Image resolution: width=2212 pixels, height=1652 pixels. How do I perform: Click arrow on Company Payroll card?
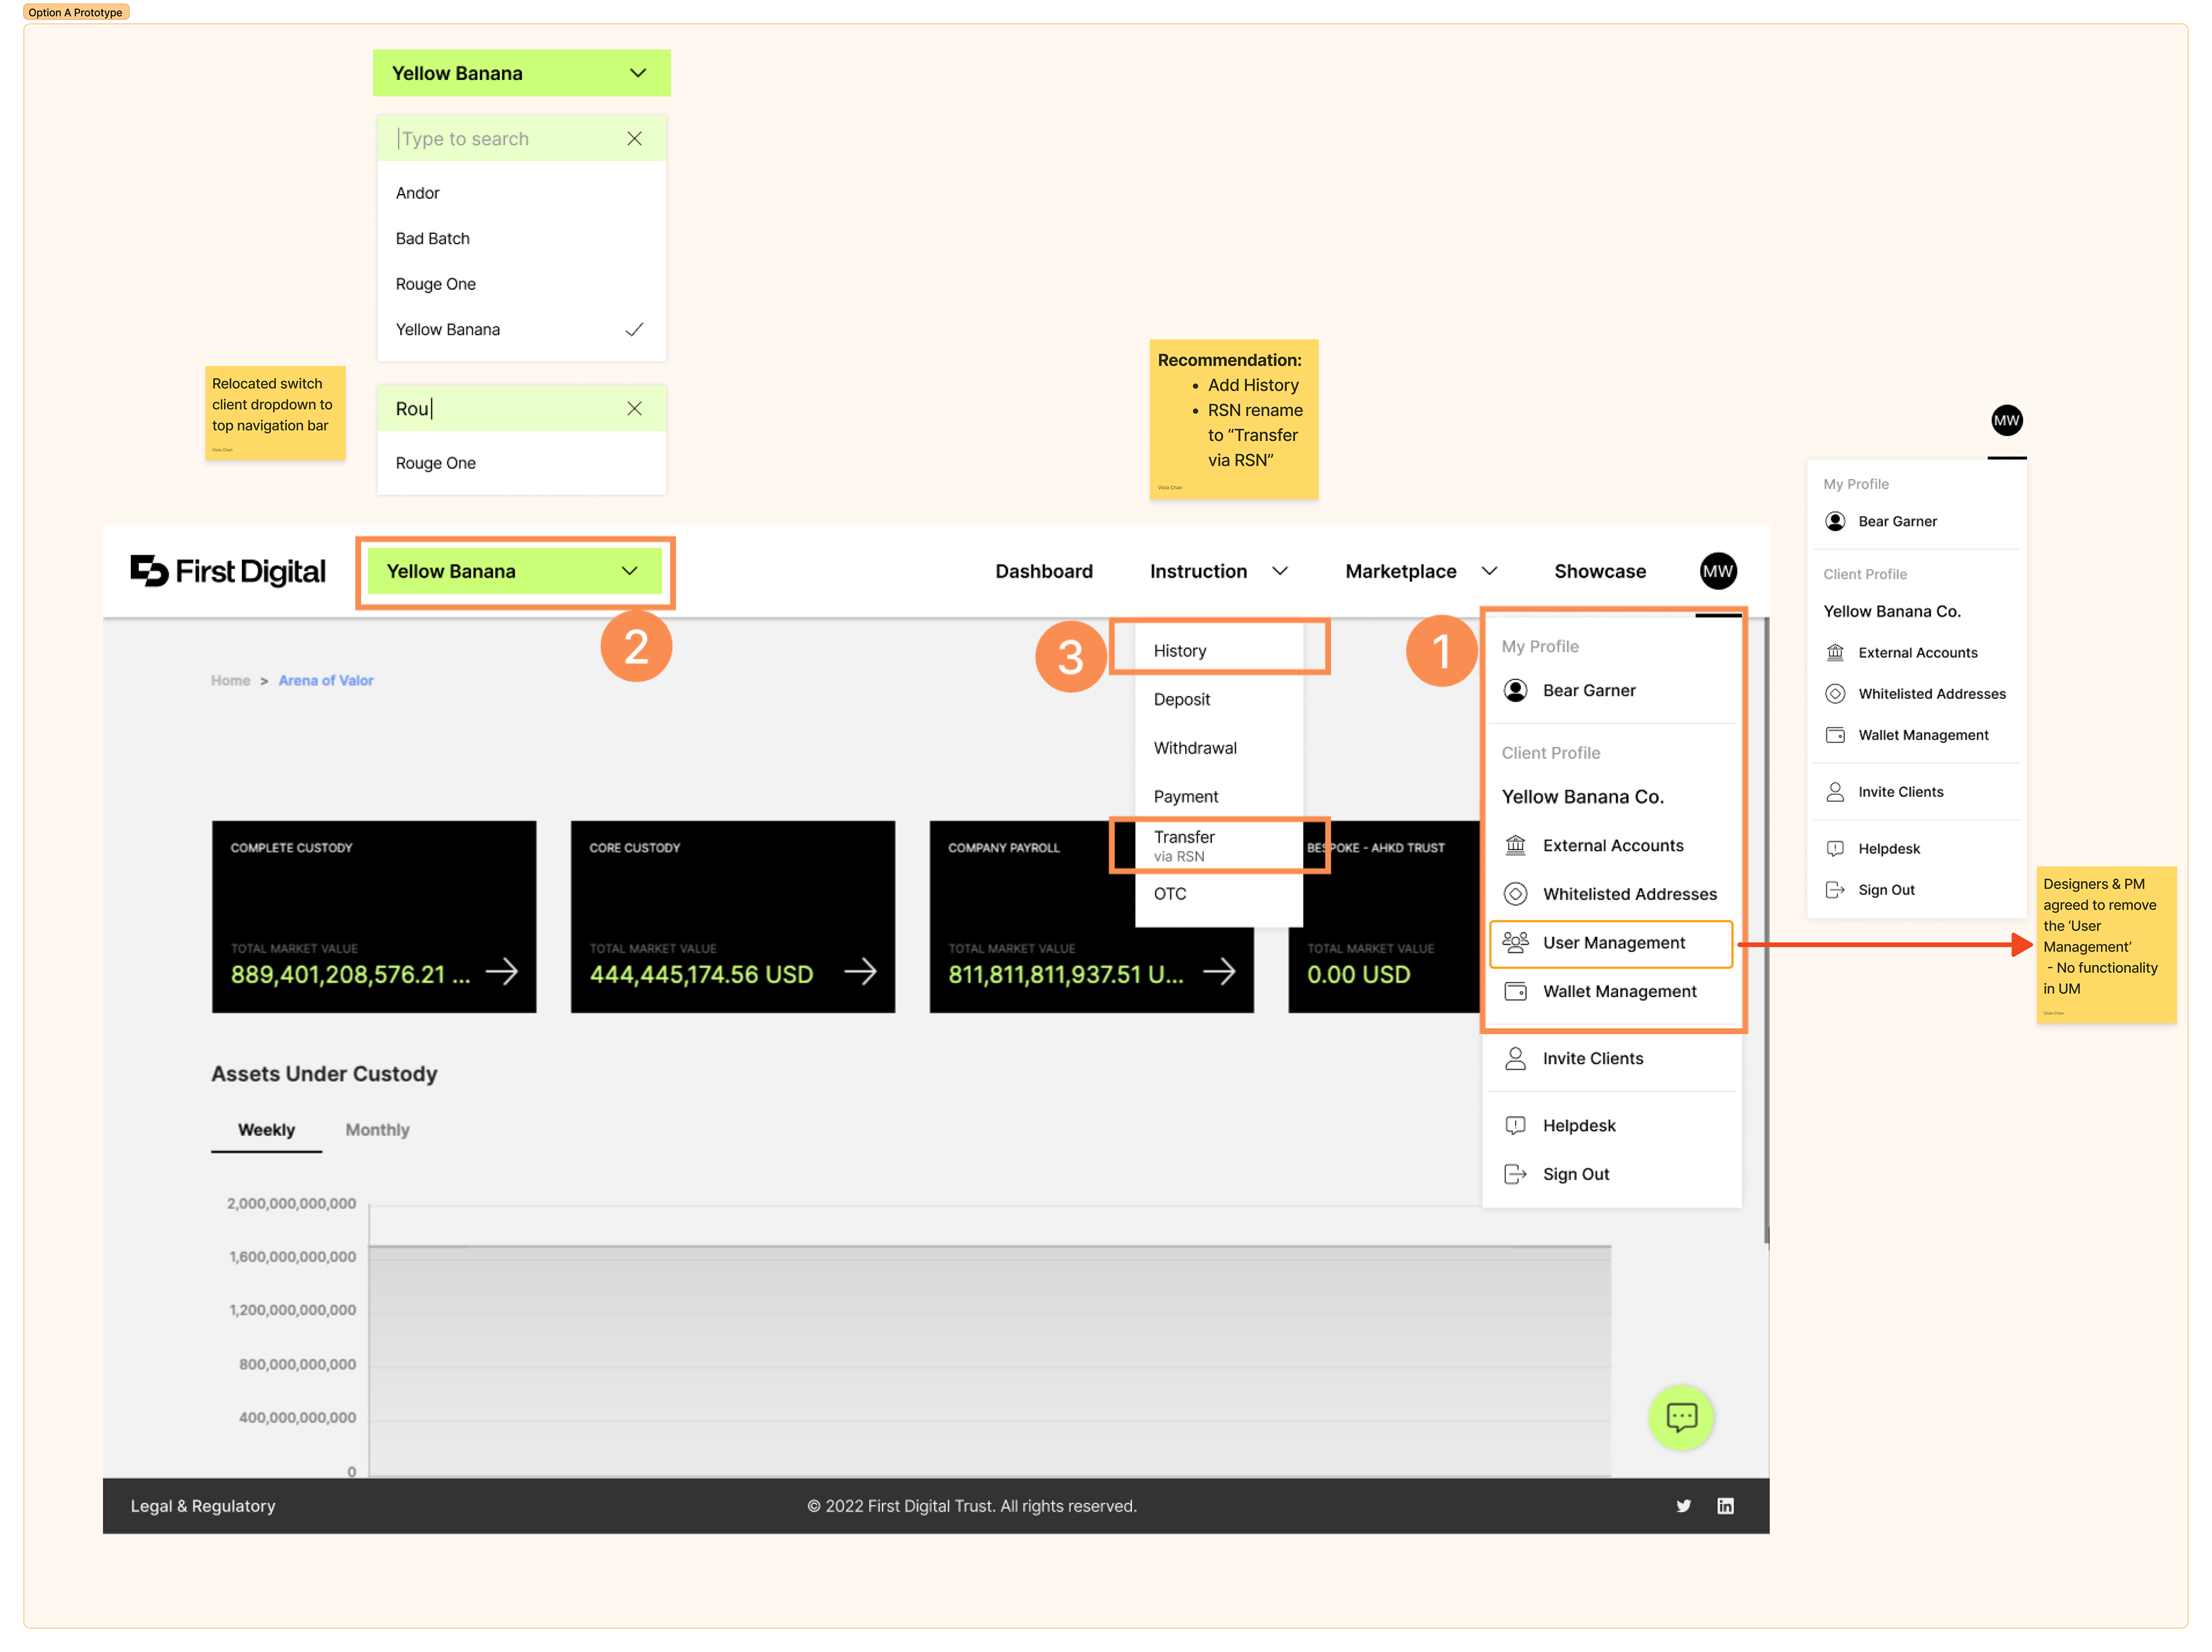coord(1219,971)
